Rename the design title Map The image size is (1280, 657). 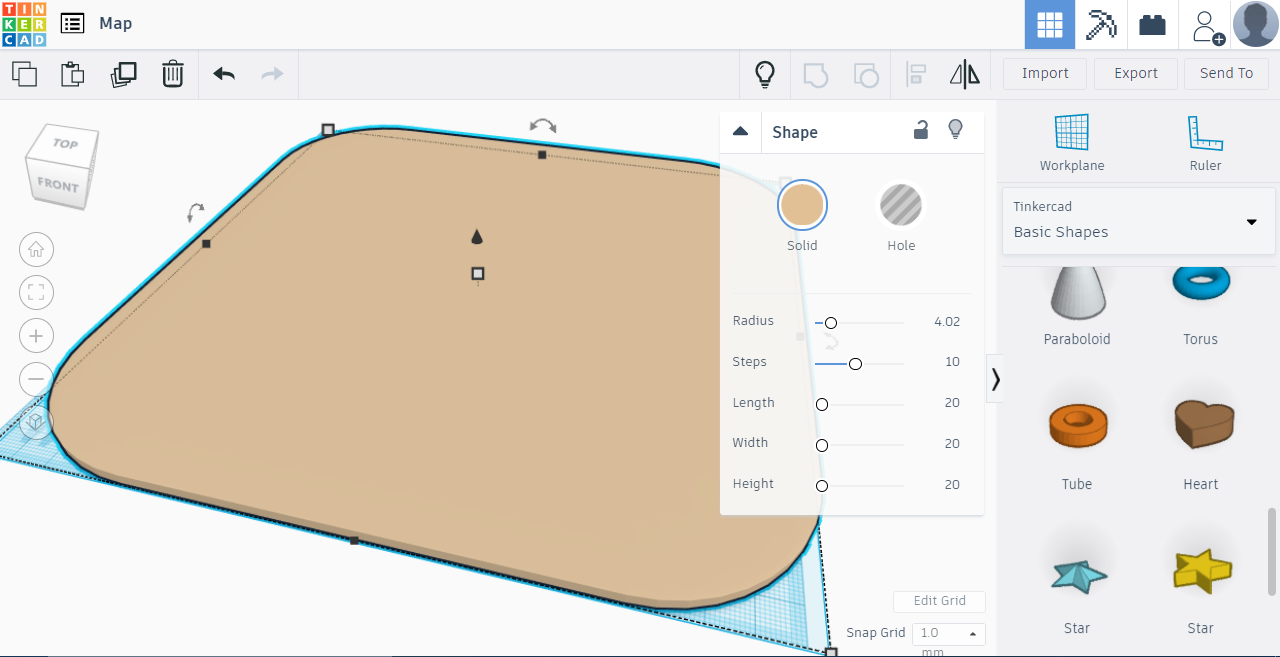115,23
